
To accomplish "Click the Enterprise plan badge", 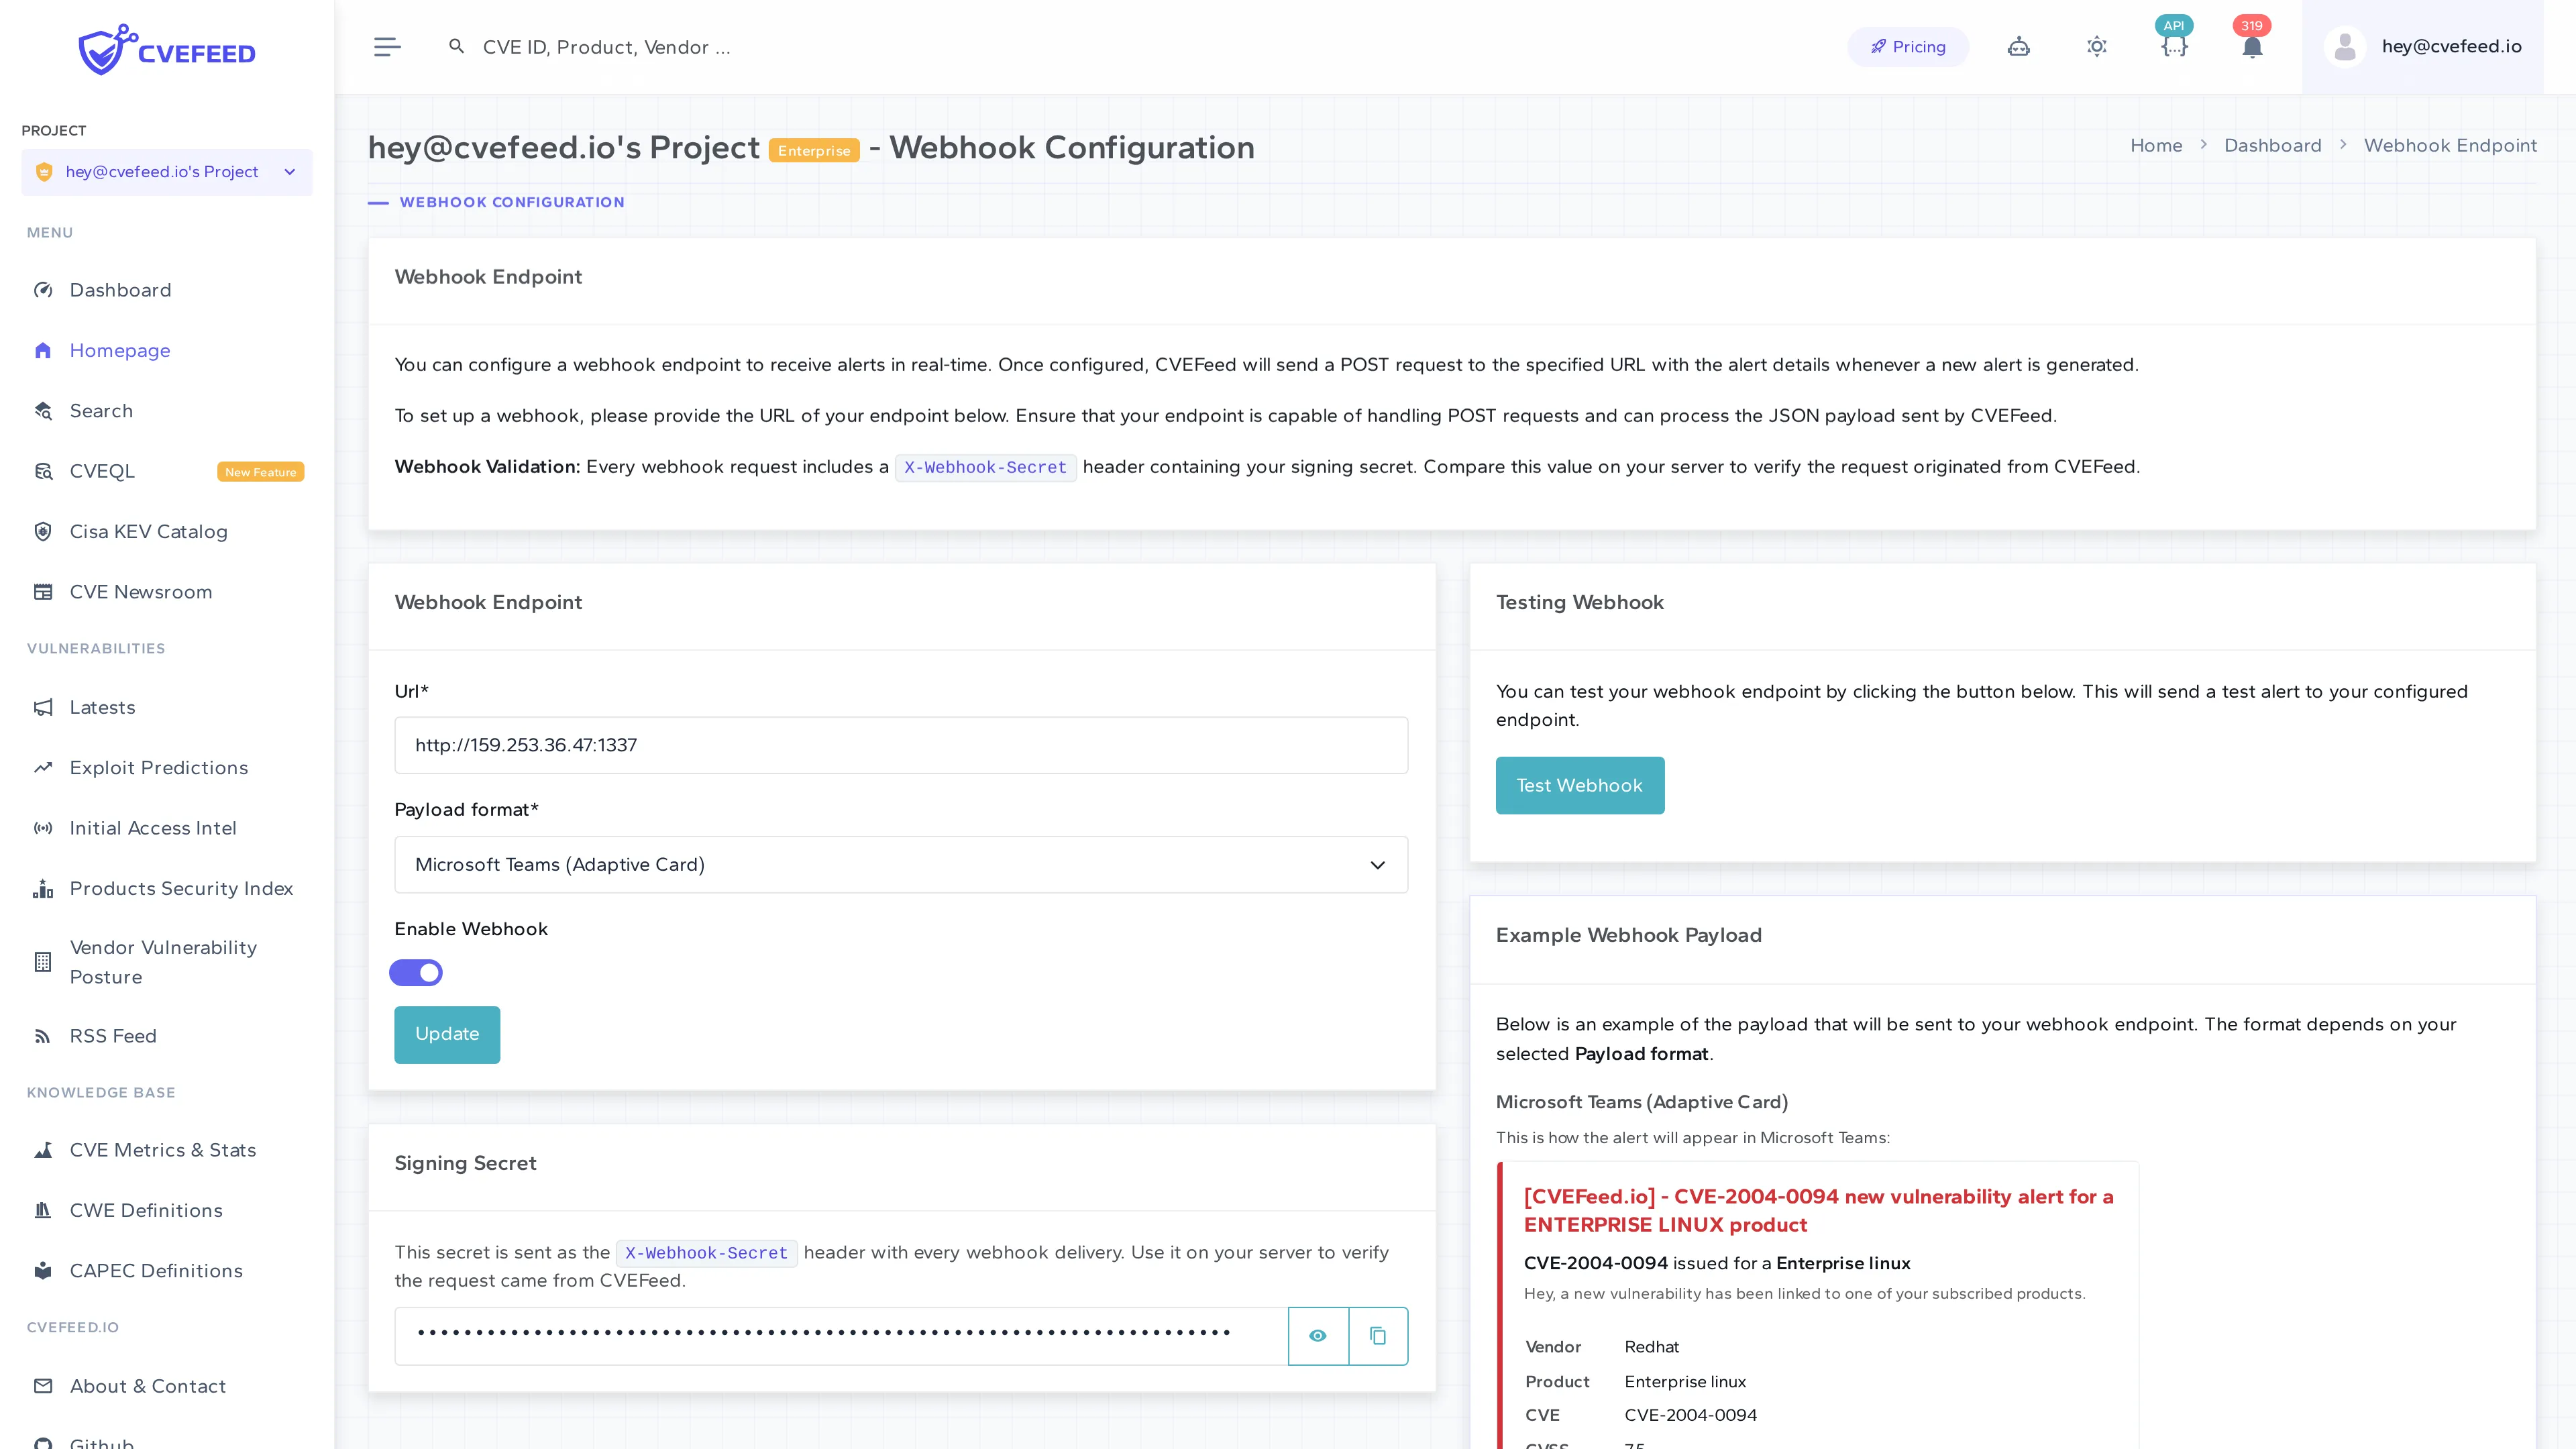I will tap(814, 151).
